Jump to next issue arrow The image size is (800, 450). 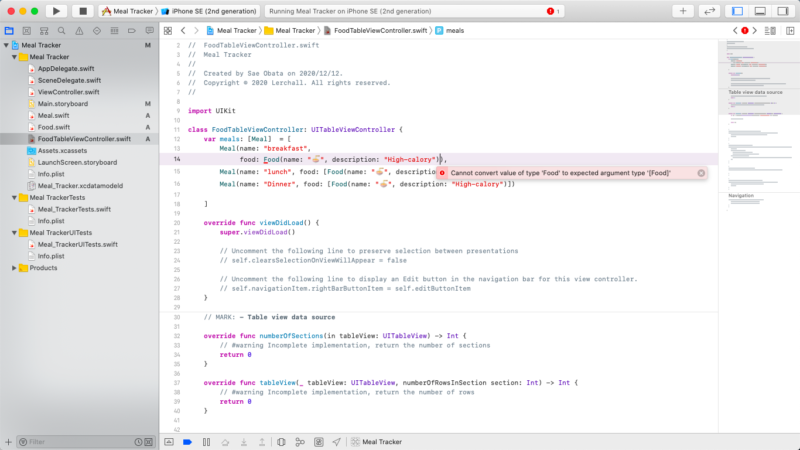click(x=755, y=31)
